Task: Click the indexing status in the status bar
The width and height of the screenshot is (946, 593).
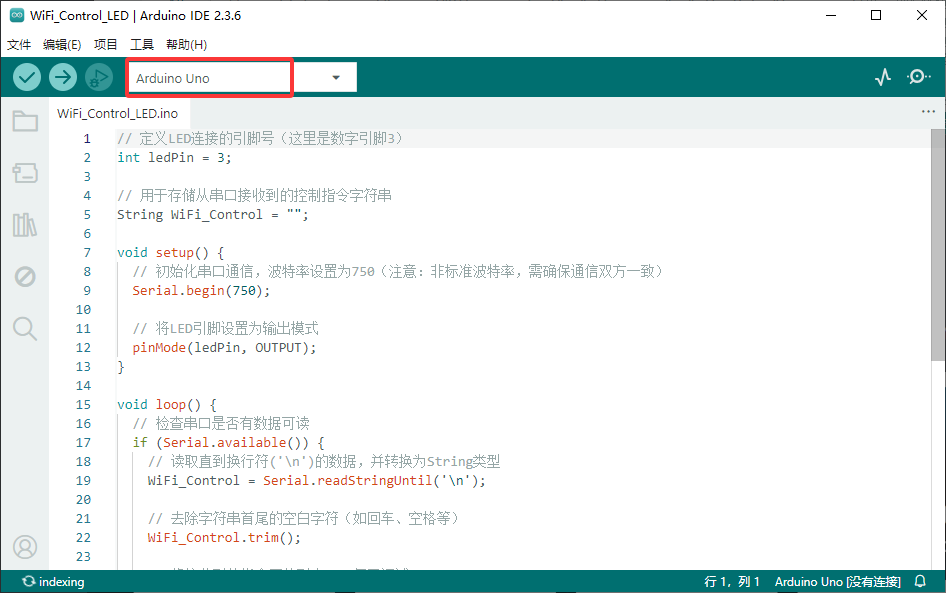Action: point(54,582)
